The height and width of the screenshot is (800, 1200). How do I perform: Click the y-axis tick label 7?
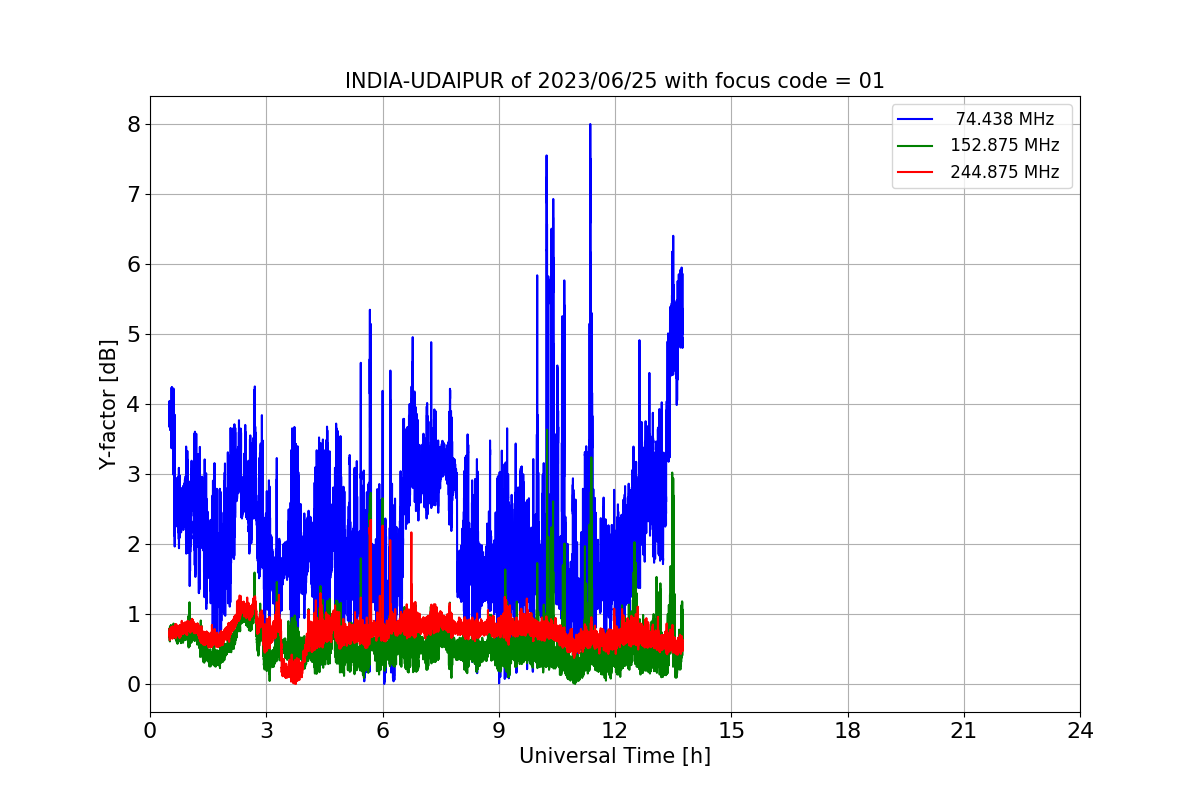133,195
